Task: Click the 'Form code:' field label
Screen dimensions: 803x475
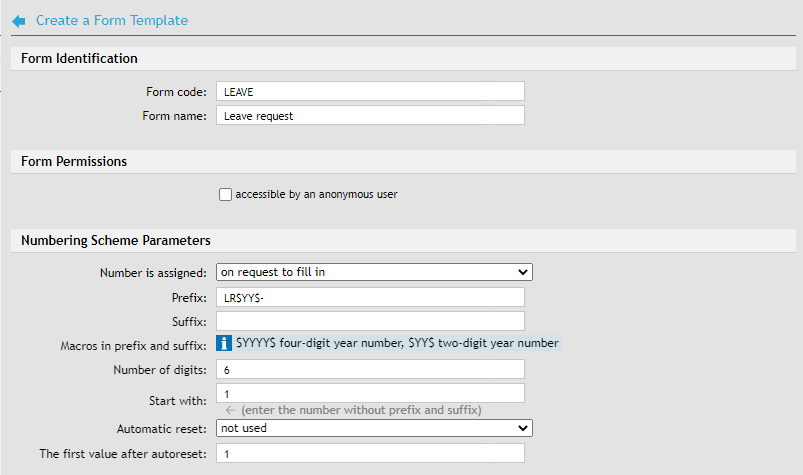Action: [176, 92]
